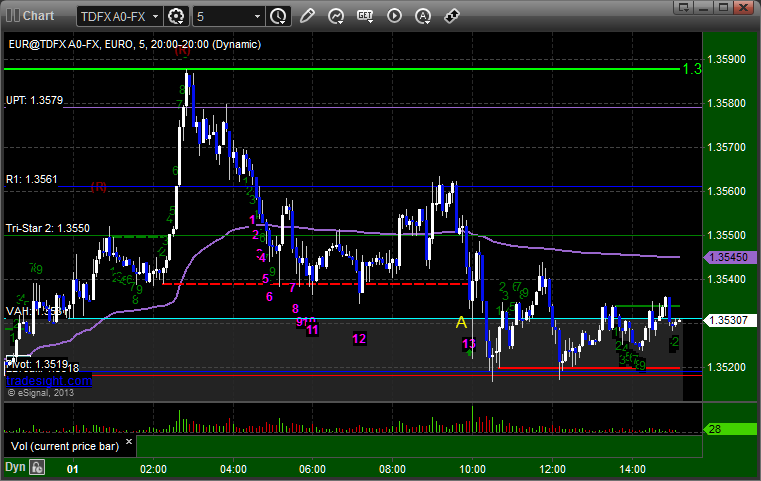
Task: Click the 04:00 time axis label
Action: pyautogui.click(x=233, y=469)
